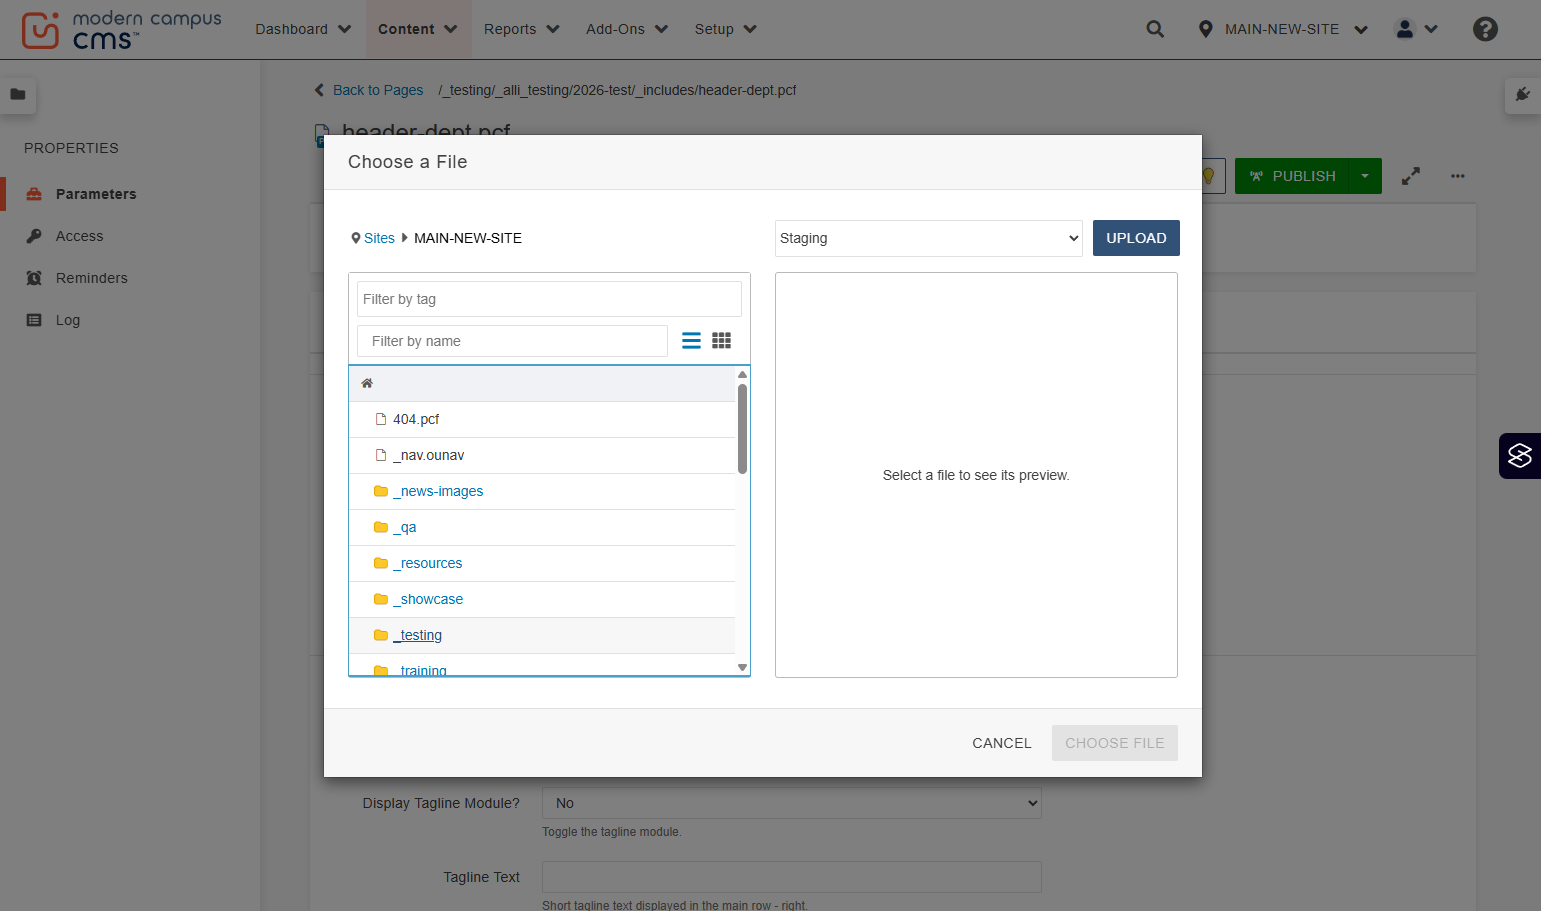Open the Help question mark icon
Image resolution: width=1541 pixels, height=911 pixels.
(x=1485, y=29)
